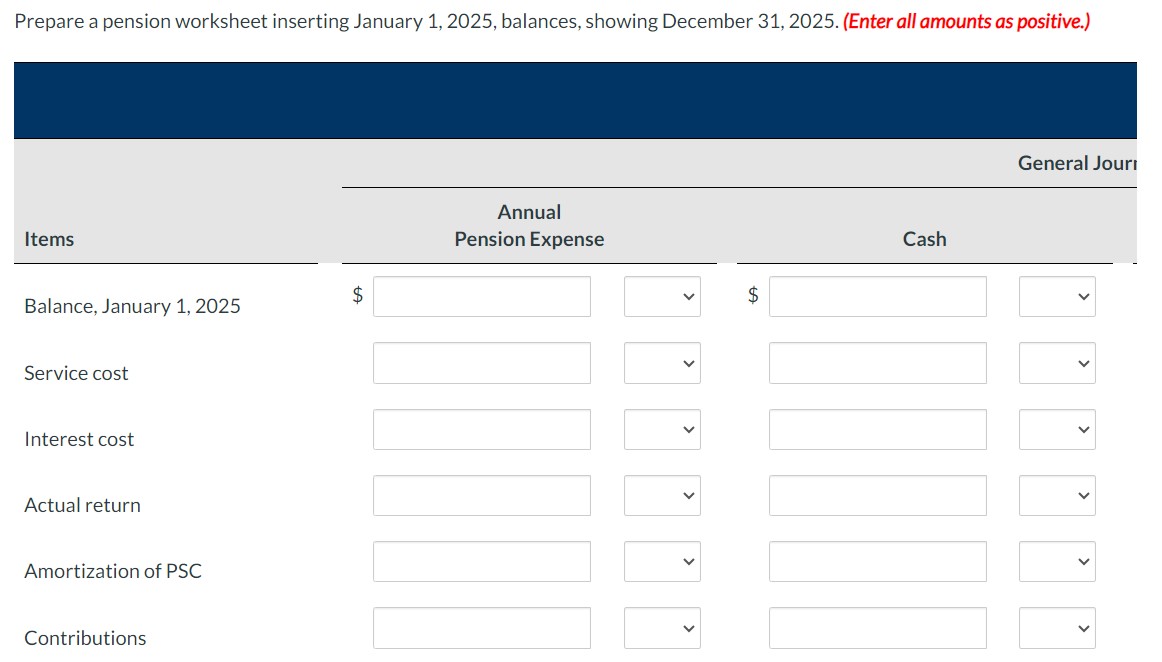This screenshot has width=1162, height=662.
Task: Open Cash dropdown for Interest cost row
Action: (1056, 429)
